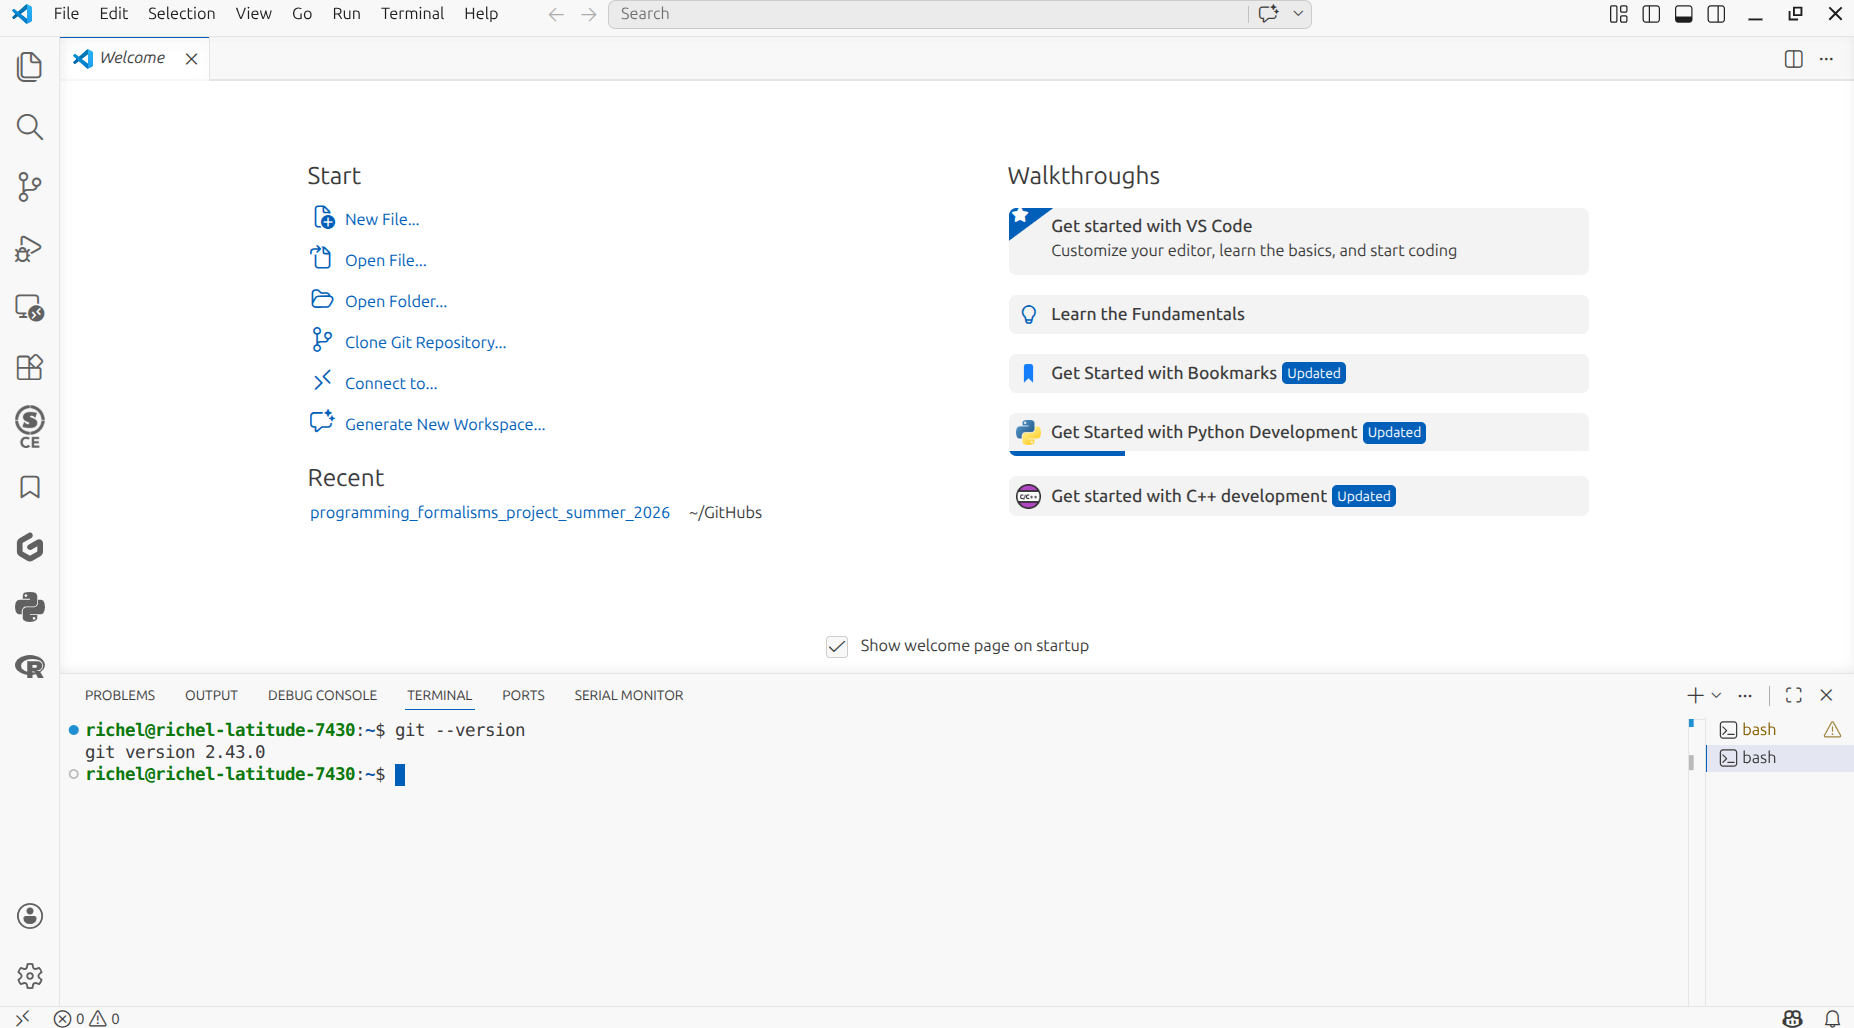This screenshot has width=1854, height=1028.
Task: Go back using the navigation arrow
Action: point(556,14)
